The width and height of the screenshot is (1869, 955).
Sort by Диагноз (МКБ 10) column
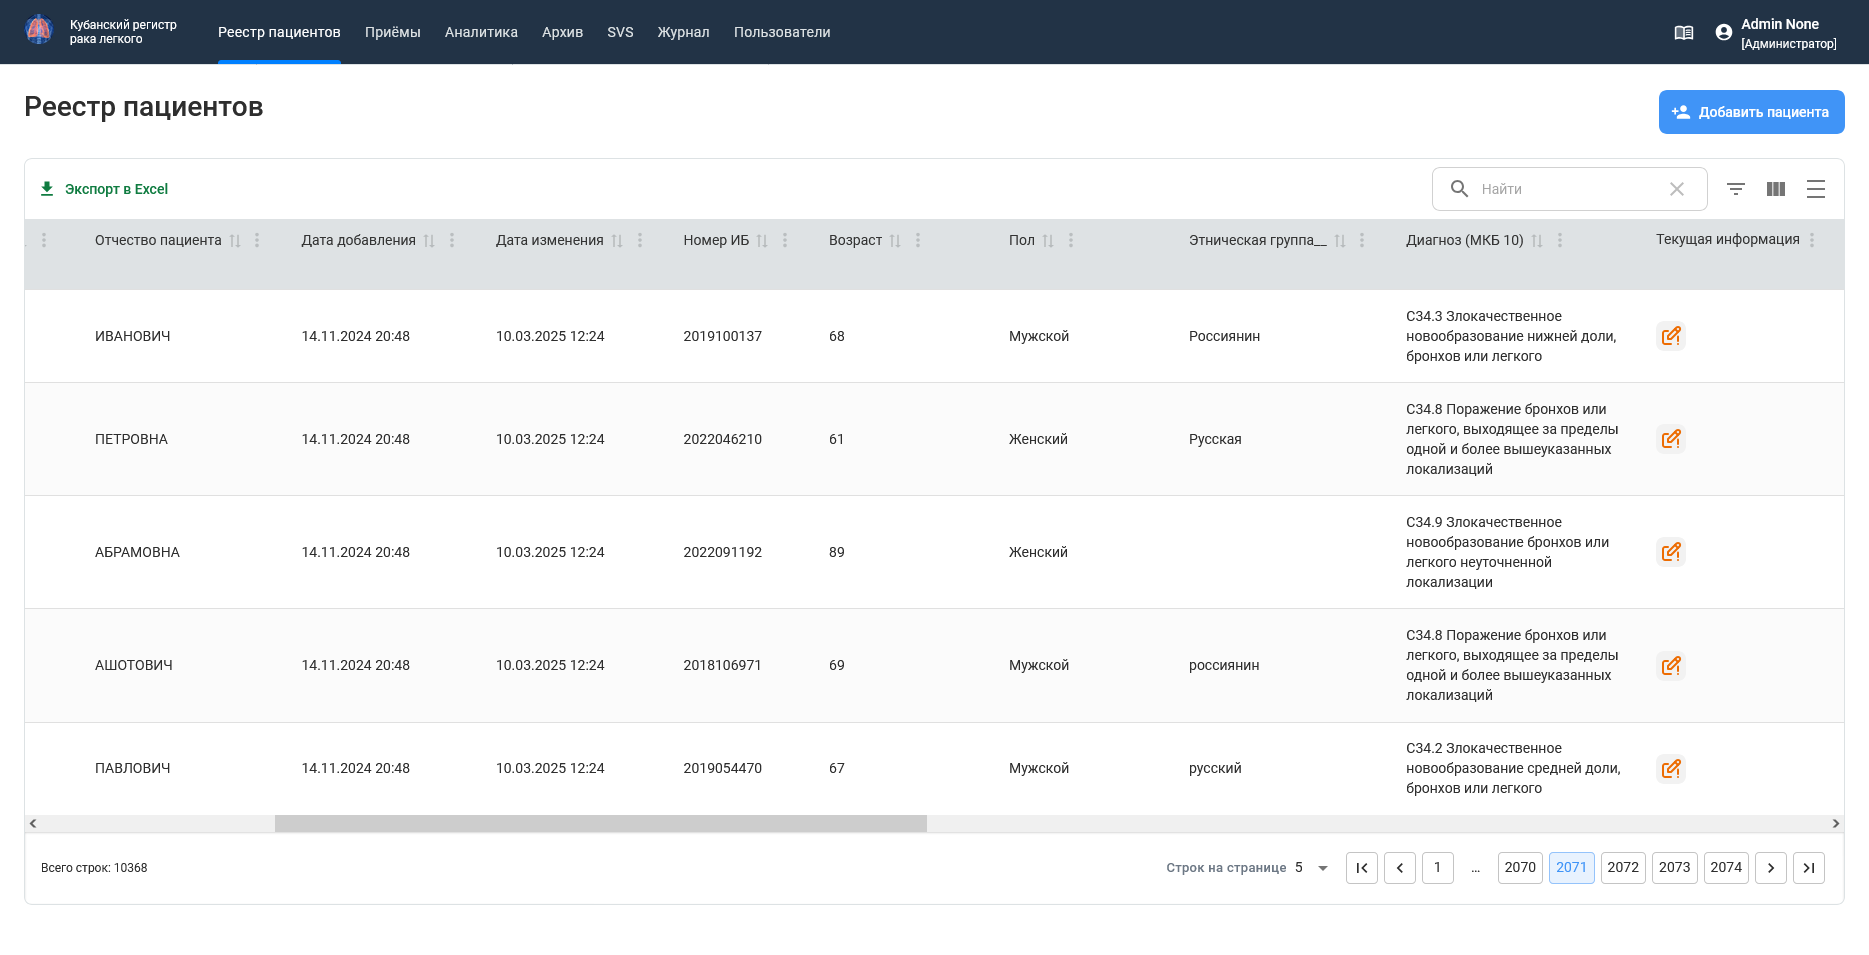click(1537, 241)
